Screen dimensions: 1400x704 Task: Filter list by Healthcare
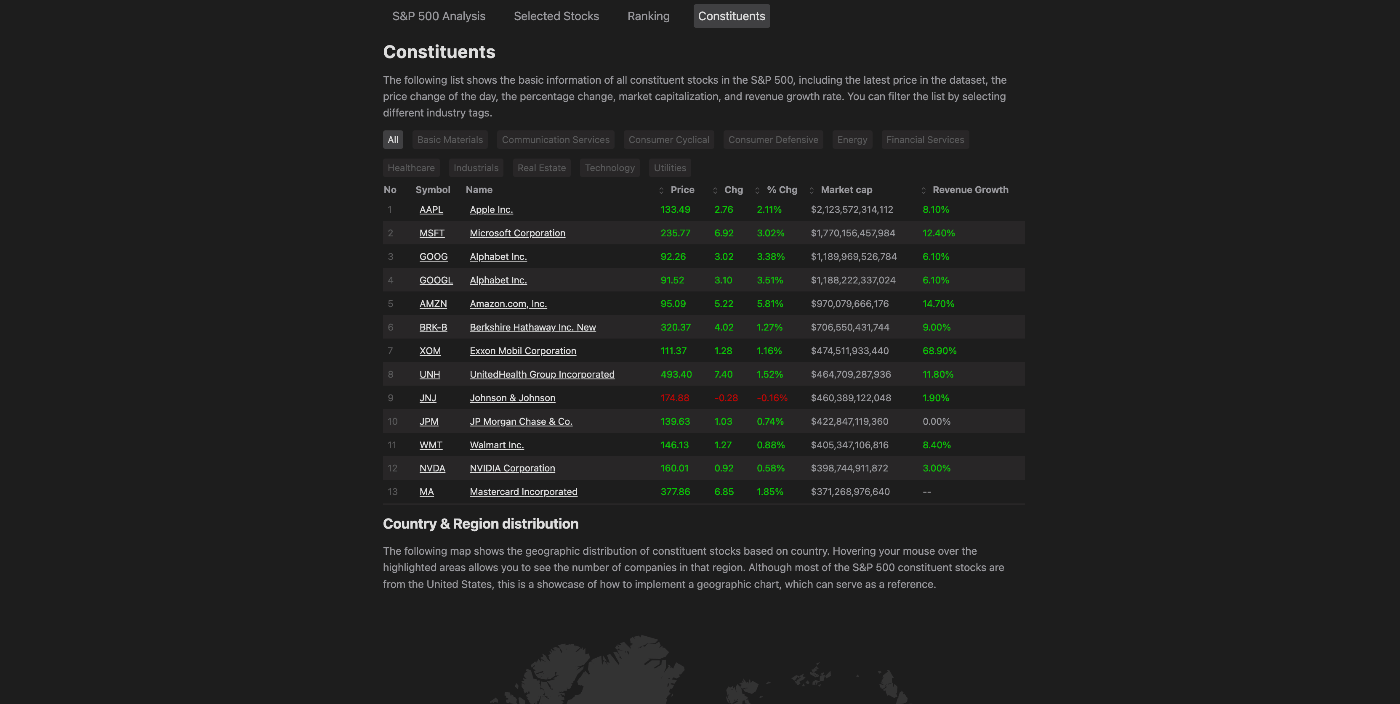411,168
